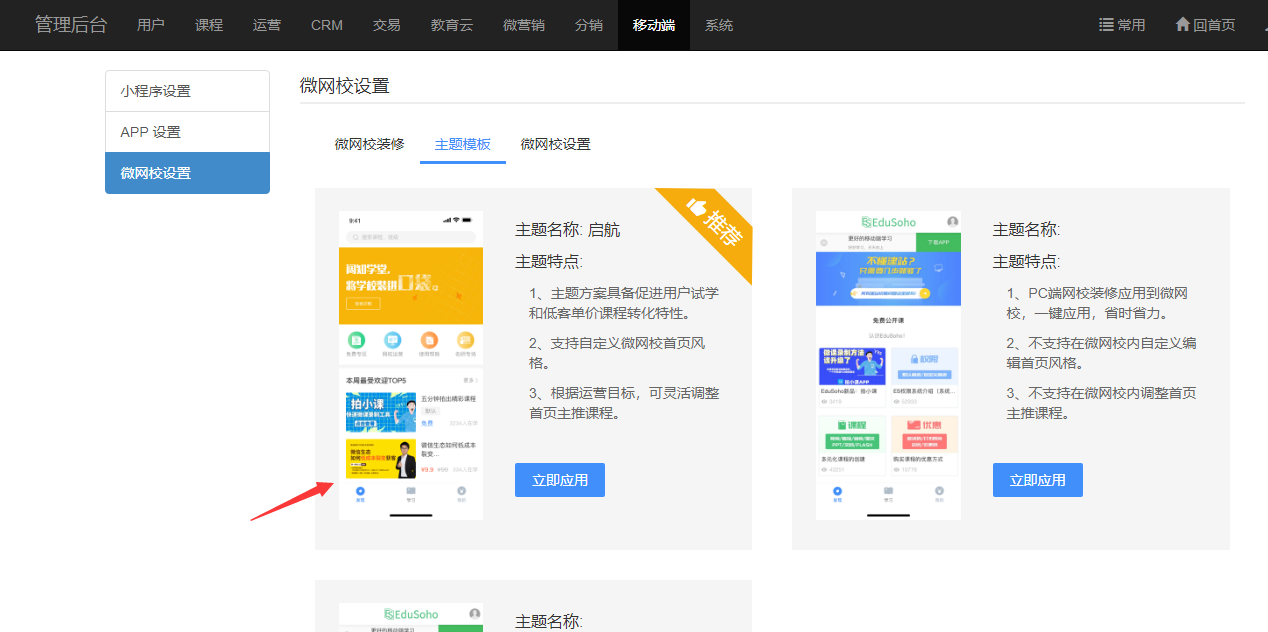Go to the 运营 section
Image resolution: width=1268 pixels, height=632 pixels.
[x=267, y=25]
